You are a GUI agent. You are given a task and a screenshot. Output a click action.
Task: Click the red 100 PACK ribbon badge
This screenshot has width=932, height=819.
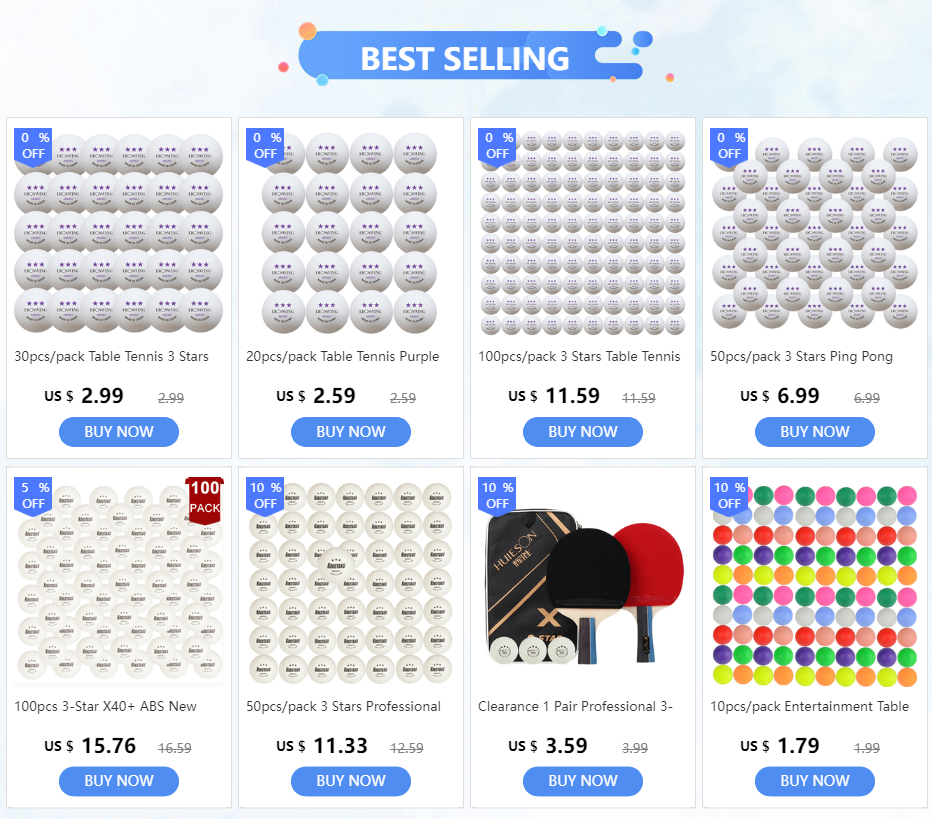206,497
